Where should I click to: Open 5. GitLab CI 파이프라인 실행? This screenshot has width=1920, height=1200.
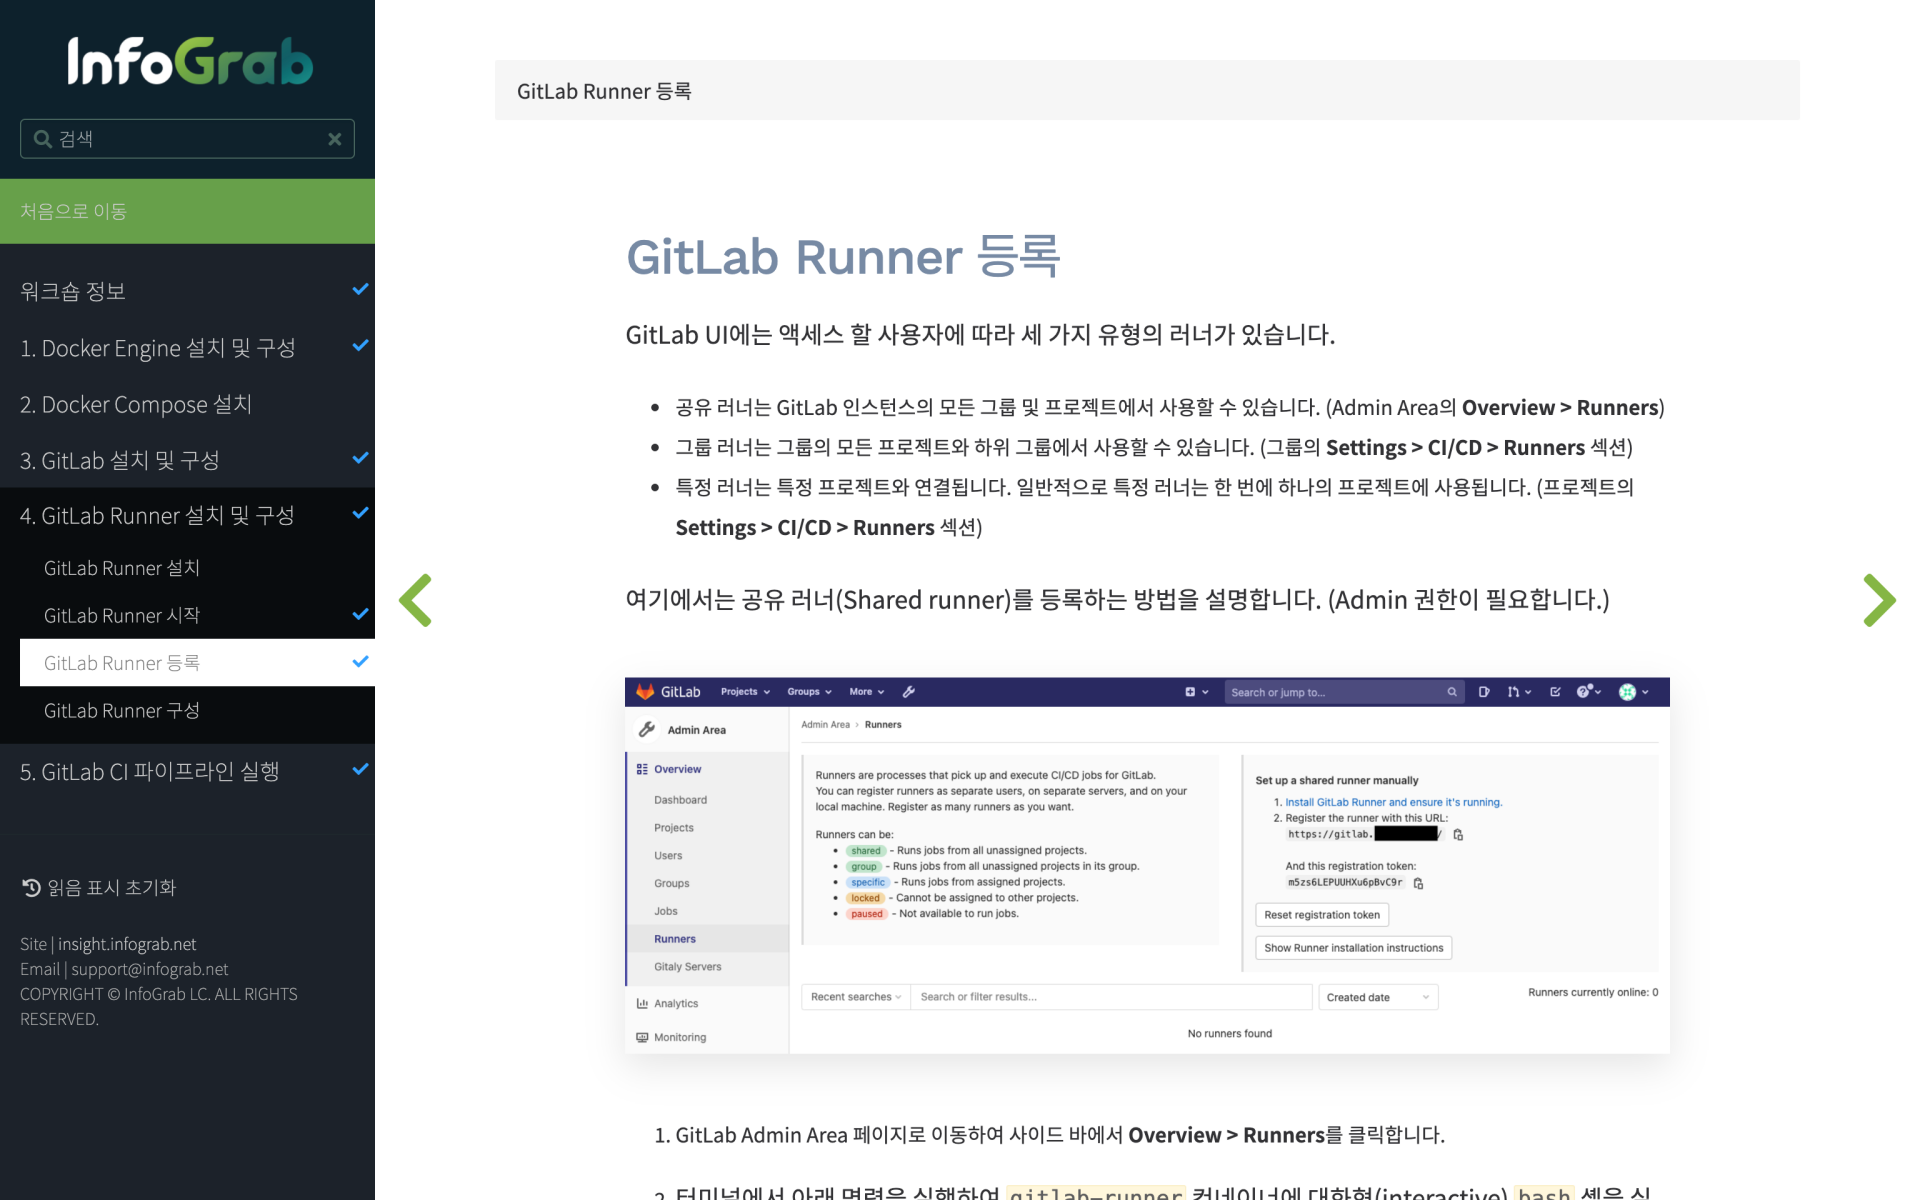click(150, 771)
